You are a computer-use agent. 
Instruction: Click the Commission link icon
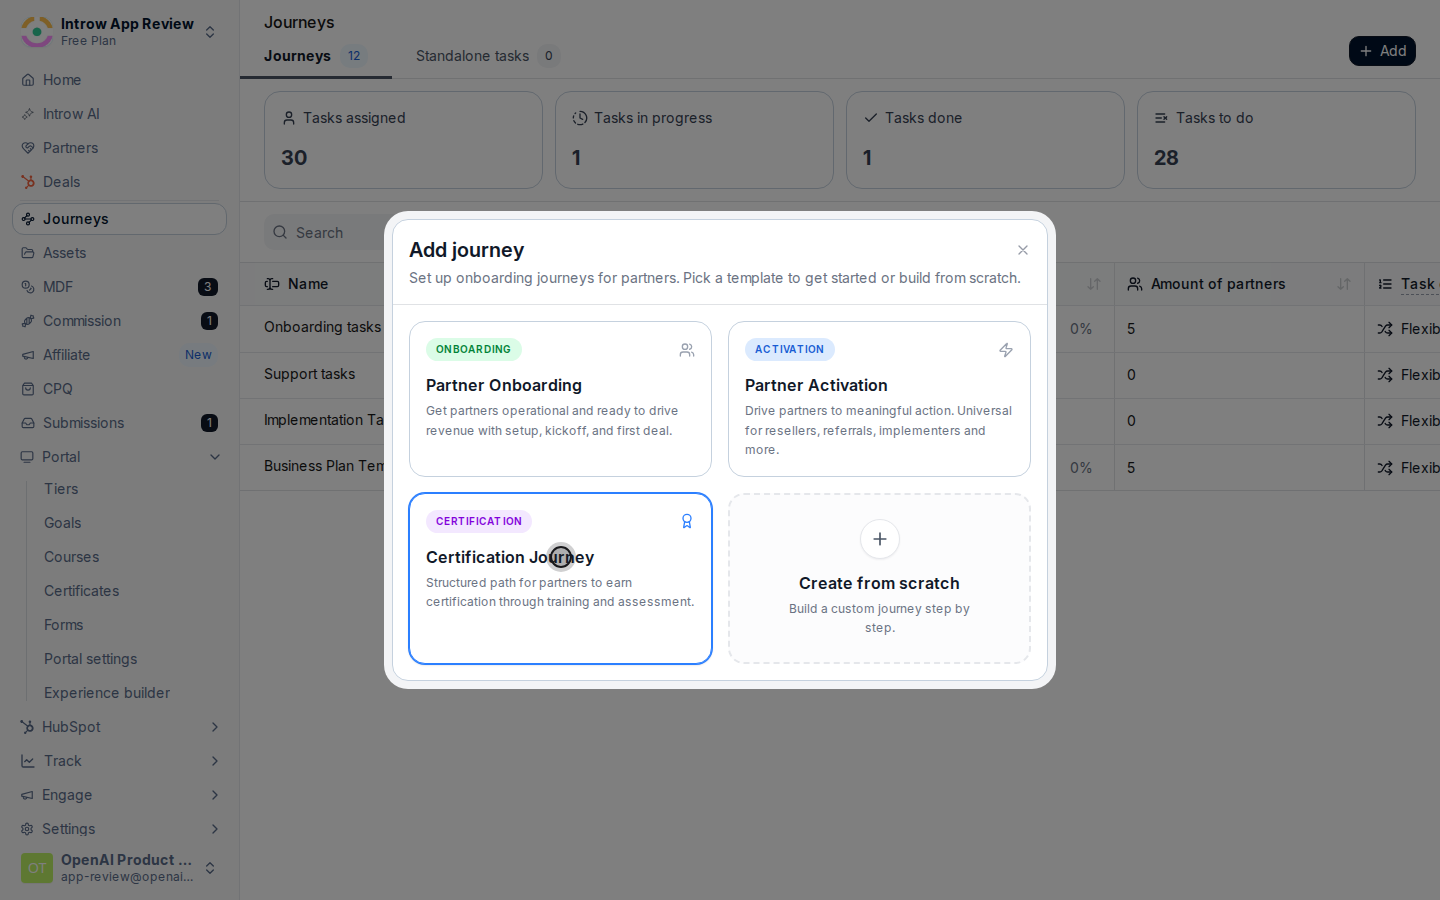[28, 321]
